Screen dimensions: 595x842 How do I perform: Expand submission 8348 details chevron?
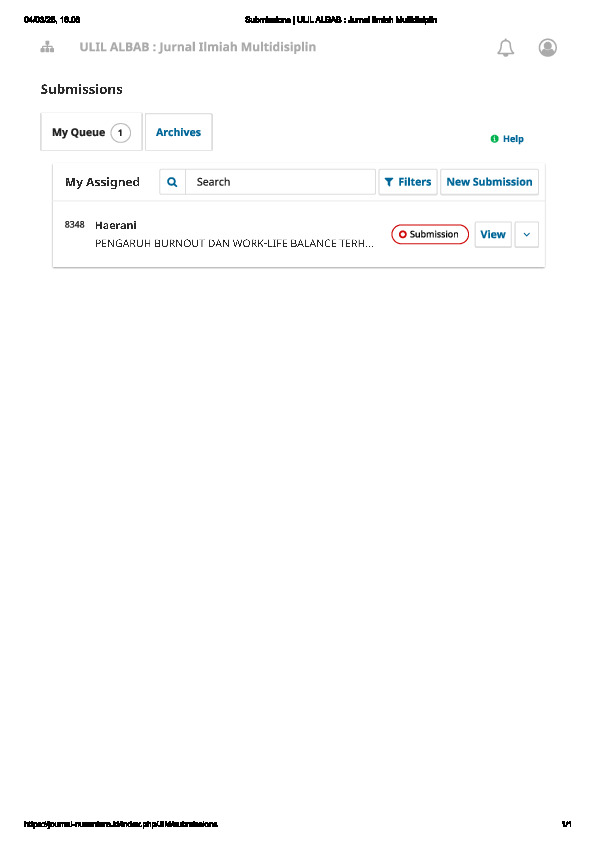coord(526,235)
